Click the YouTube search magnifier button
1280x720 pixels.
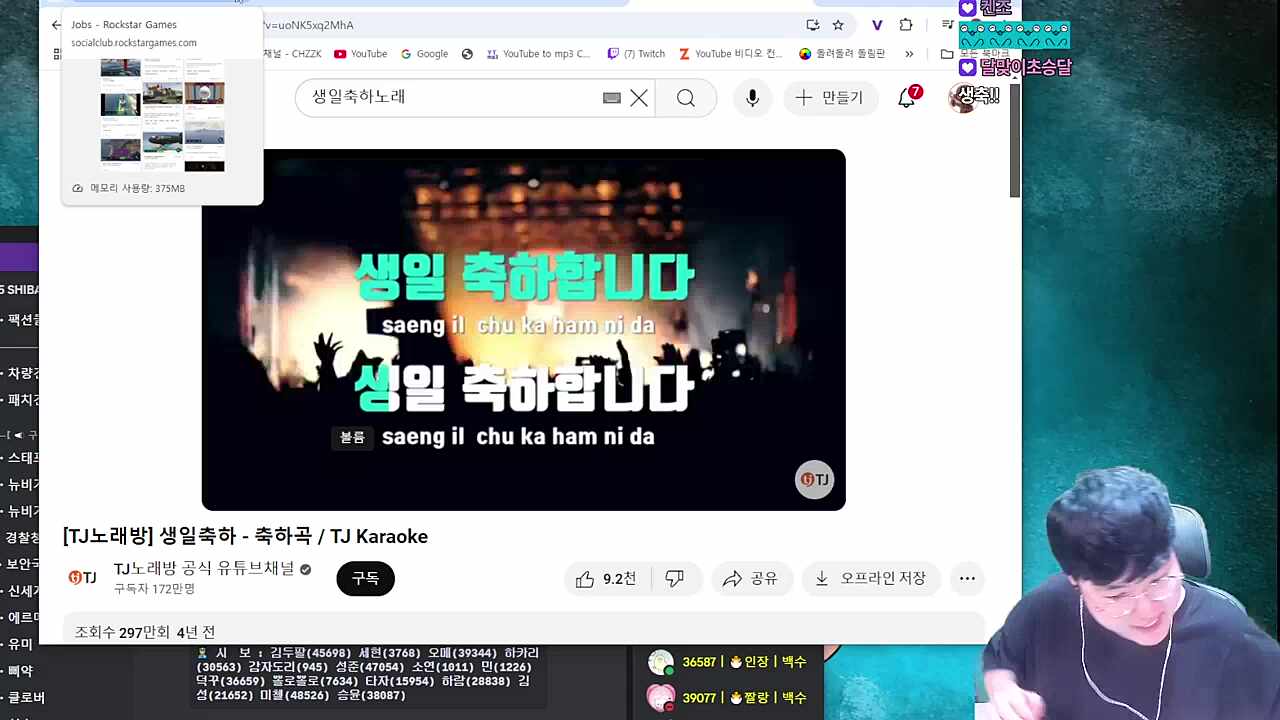686,97
